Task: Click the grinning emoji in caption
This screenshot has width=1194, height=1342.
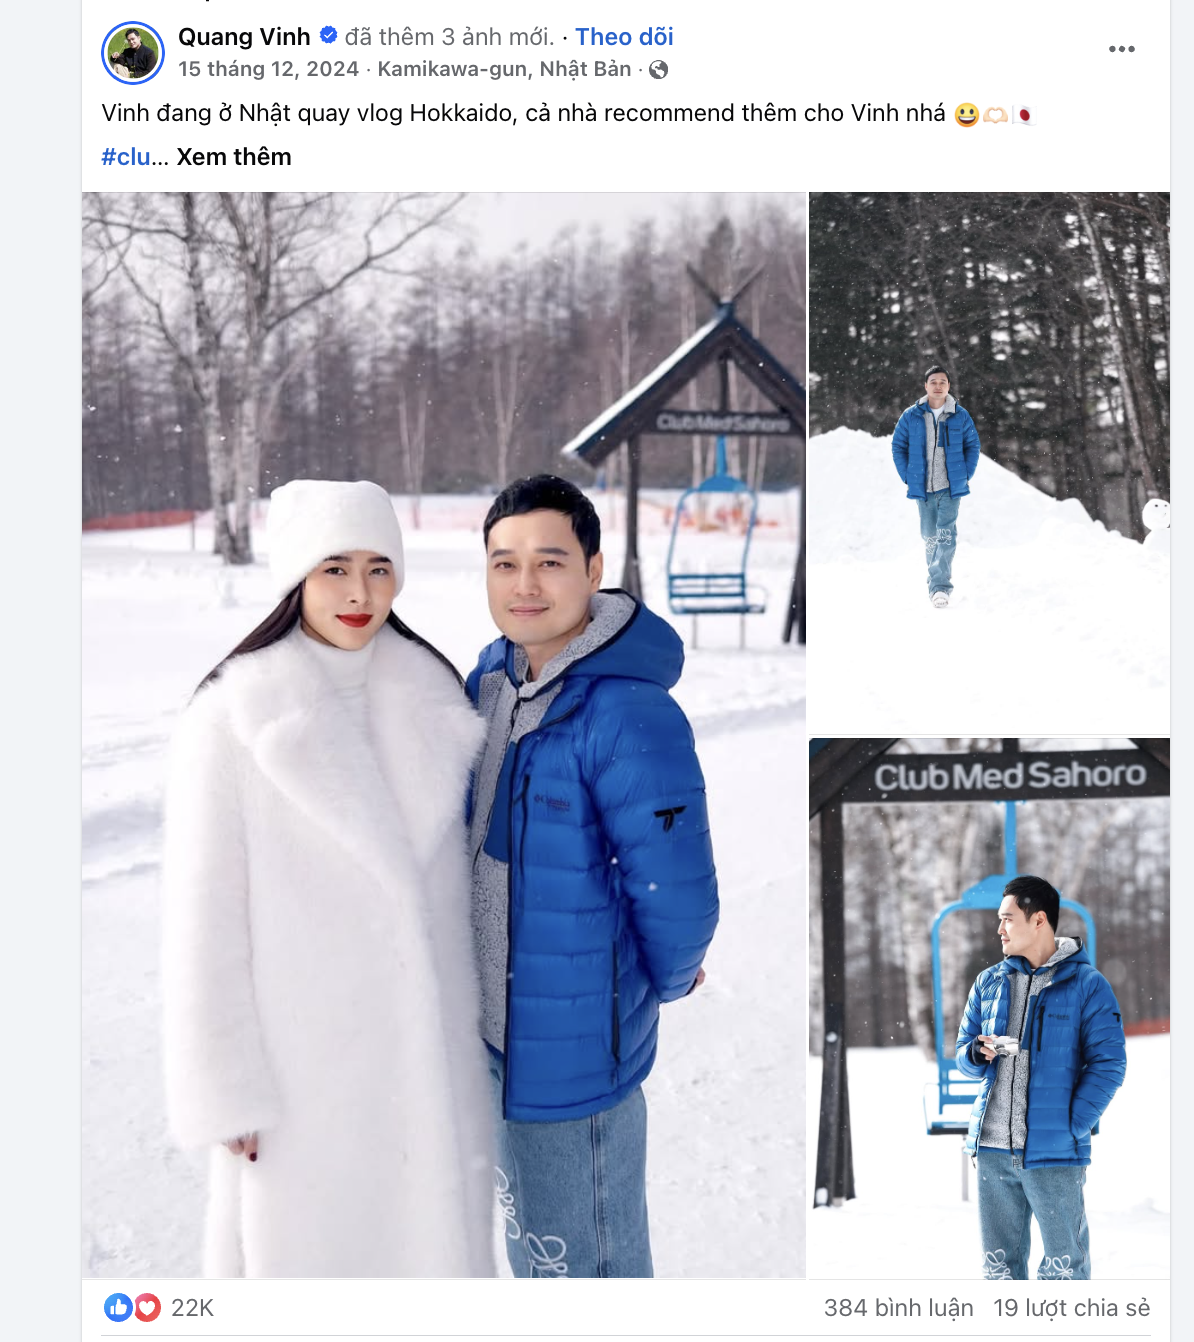Action: click(x=966, y=115)
